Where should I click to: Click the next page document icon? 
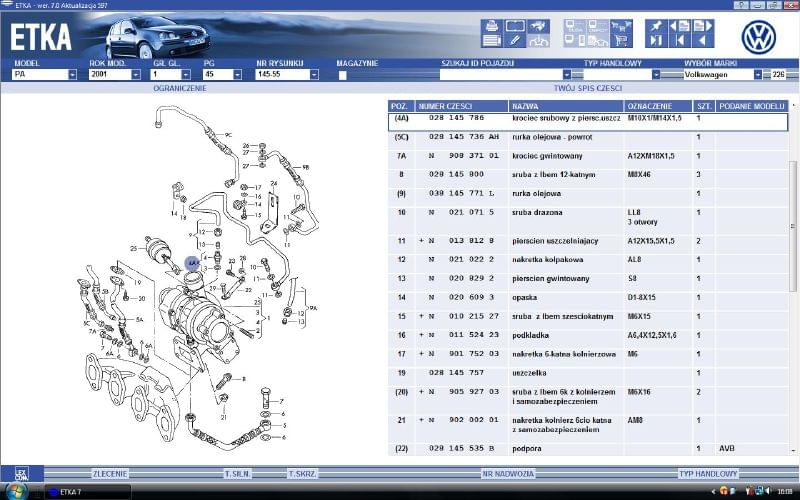(x=703, y=26)
